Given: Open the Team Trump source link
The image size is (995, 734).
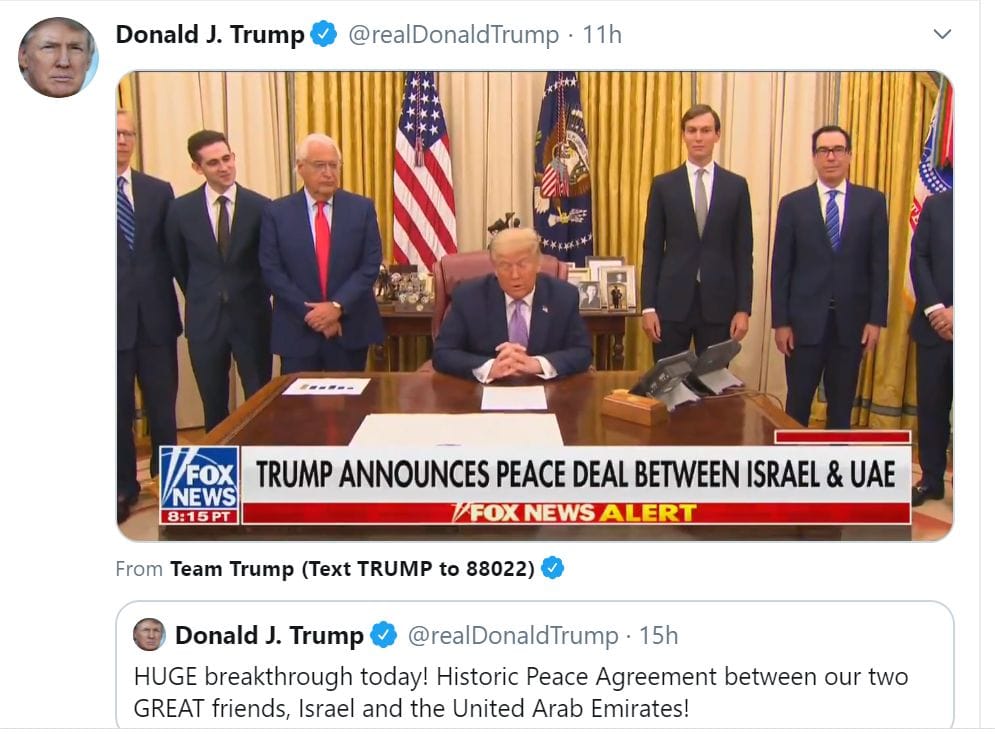Looking at the screenshot, I should click(x=352, y=568).
